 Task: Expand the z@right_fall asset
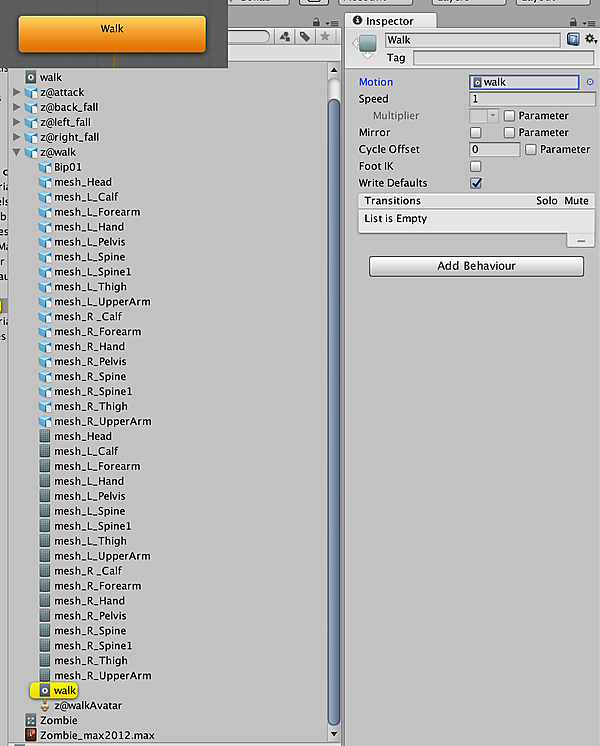pos(16,137)
